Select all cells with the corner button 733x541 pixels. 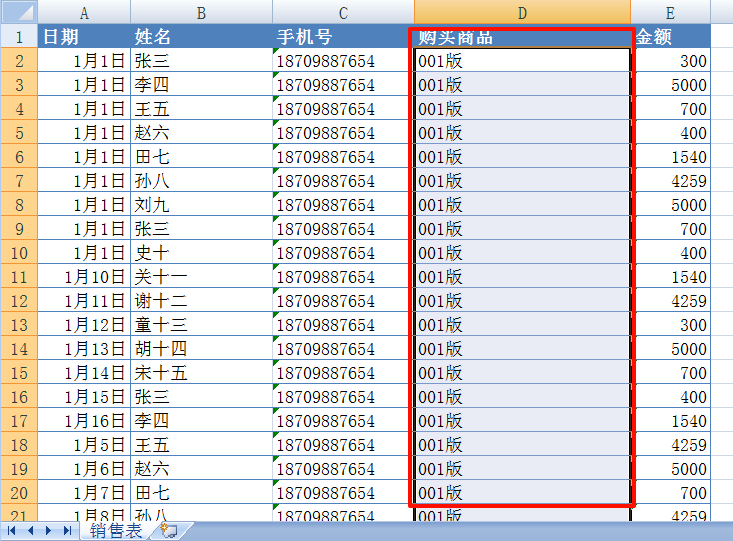[19, 12]
